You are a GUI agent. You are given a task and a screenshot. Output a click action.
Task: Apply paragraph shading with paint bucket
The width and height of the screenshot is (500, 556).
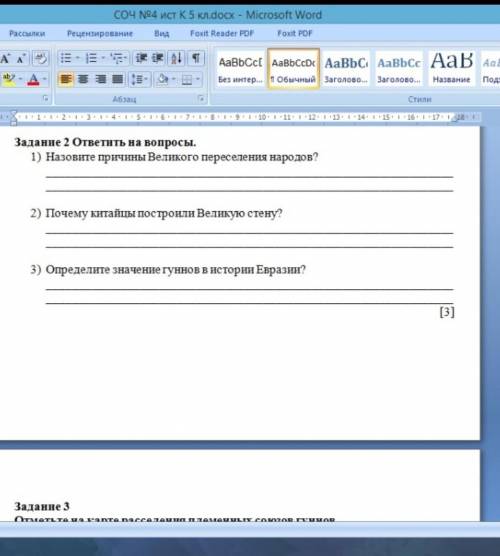tap(163, 79)
